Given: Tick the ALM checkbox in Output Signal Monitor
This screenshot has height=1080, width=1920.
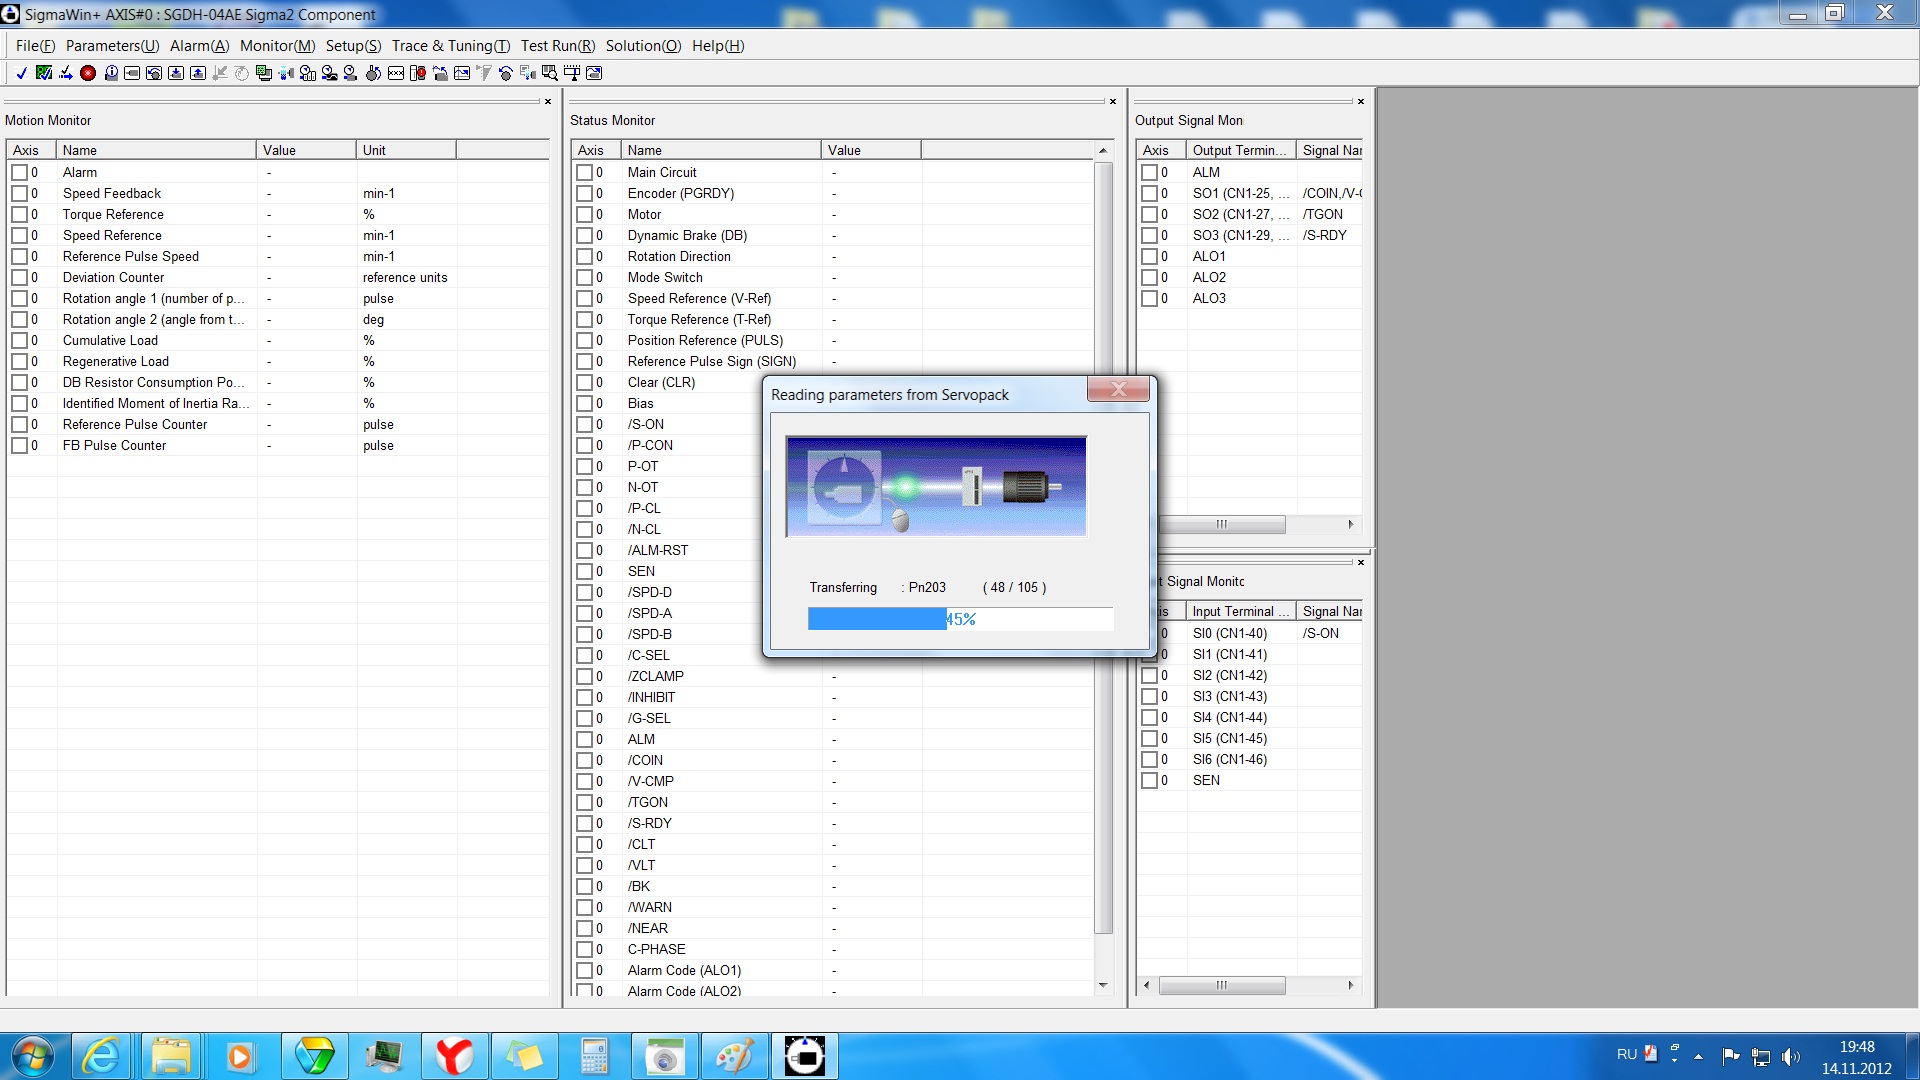Looking at the screenshot, I should pos(1149,172).
